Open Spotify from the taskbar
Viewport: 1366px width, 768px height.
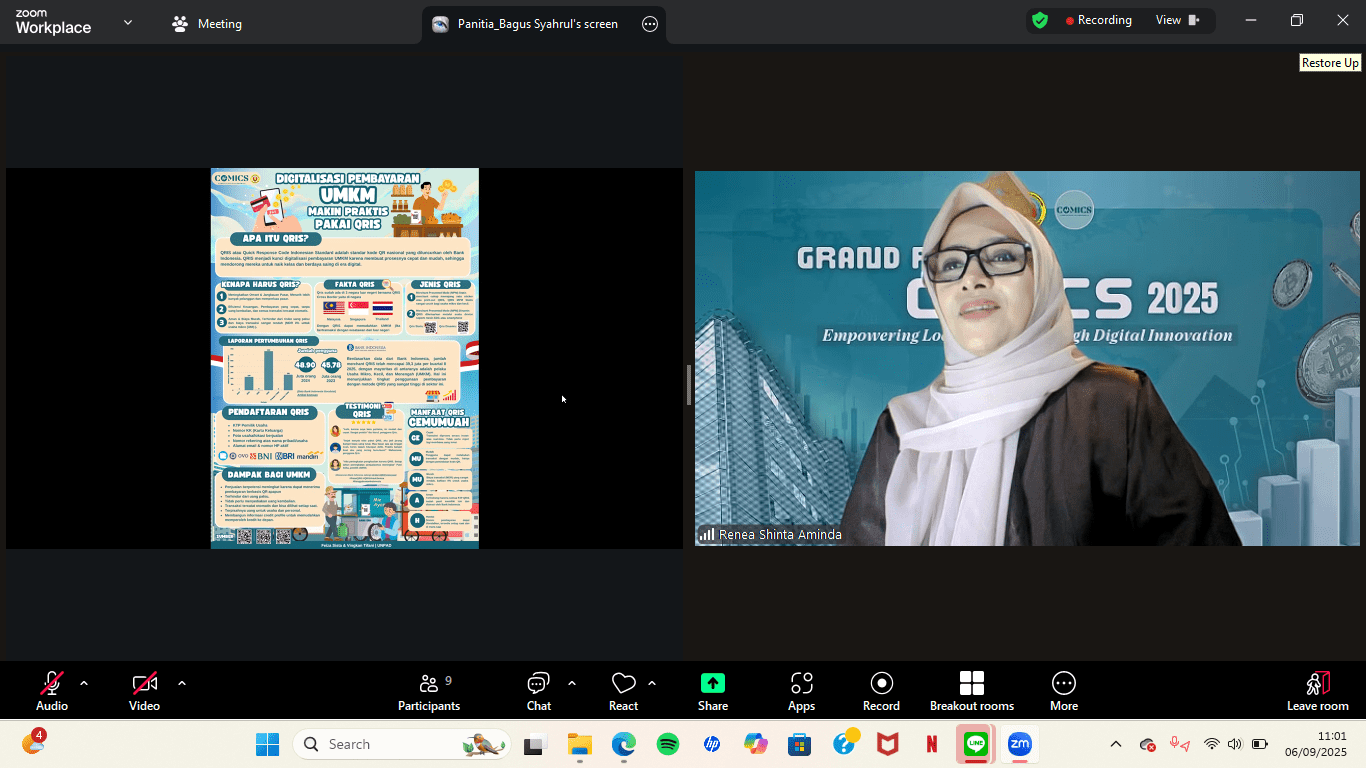tap(668, 744)
